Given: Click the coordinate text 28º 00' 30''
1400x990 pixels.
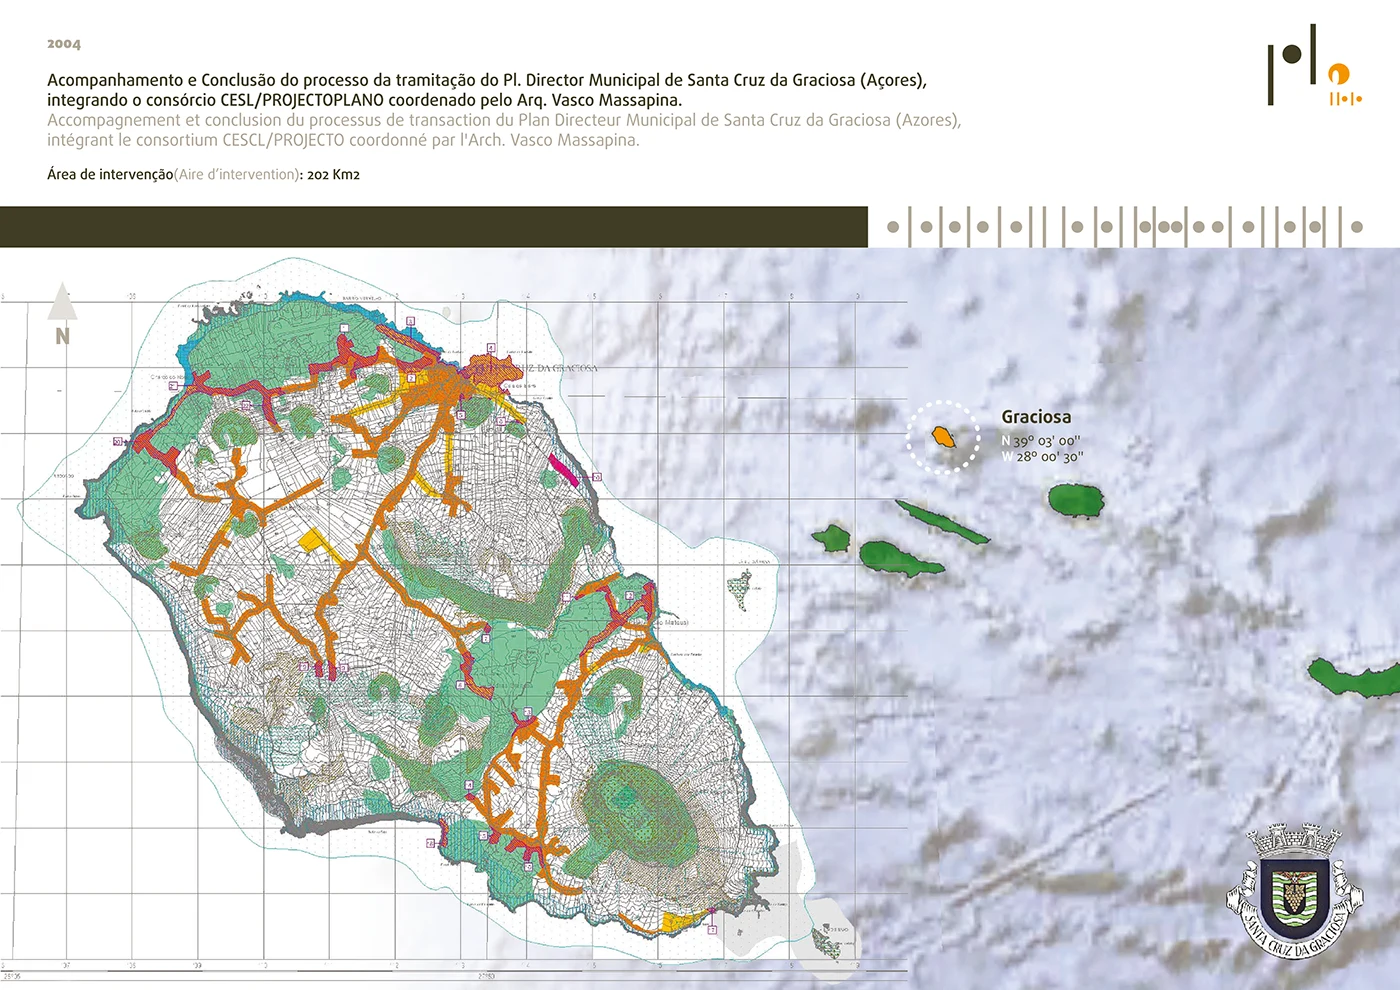Looking at the screenshot, I should coord(1049,457).
